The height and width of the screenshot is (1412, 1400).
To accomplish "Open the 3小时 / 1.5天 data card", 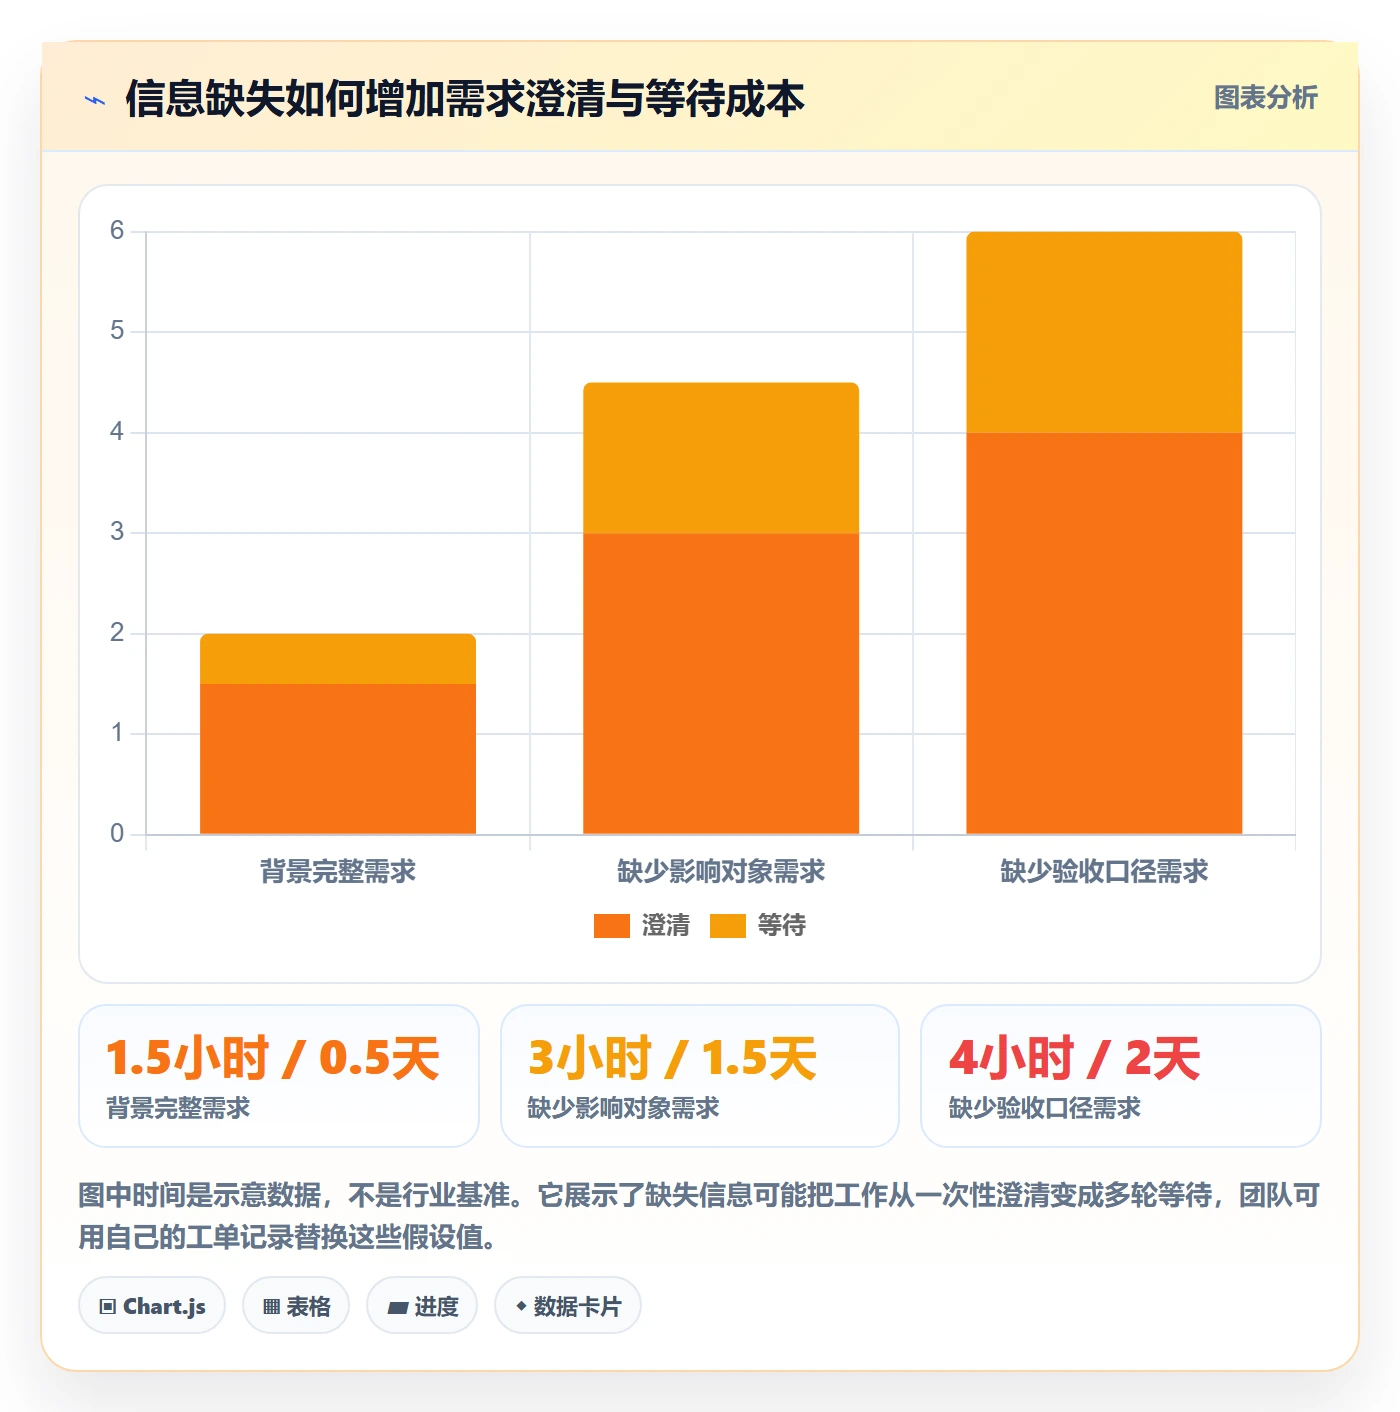I will coord(700,1076).
